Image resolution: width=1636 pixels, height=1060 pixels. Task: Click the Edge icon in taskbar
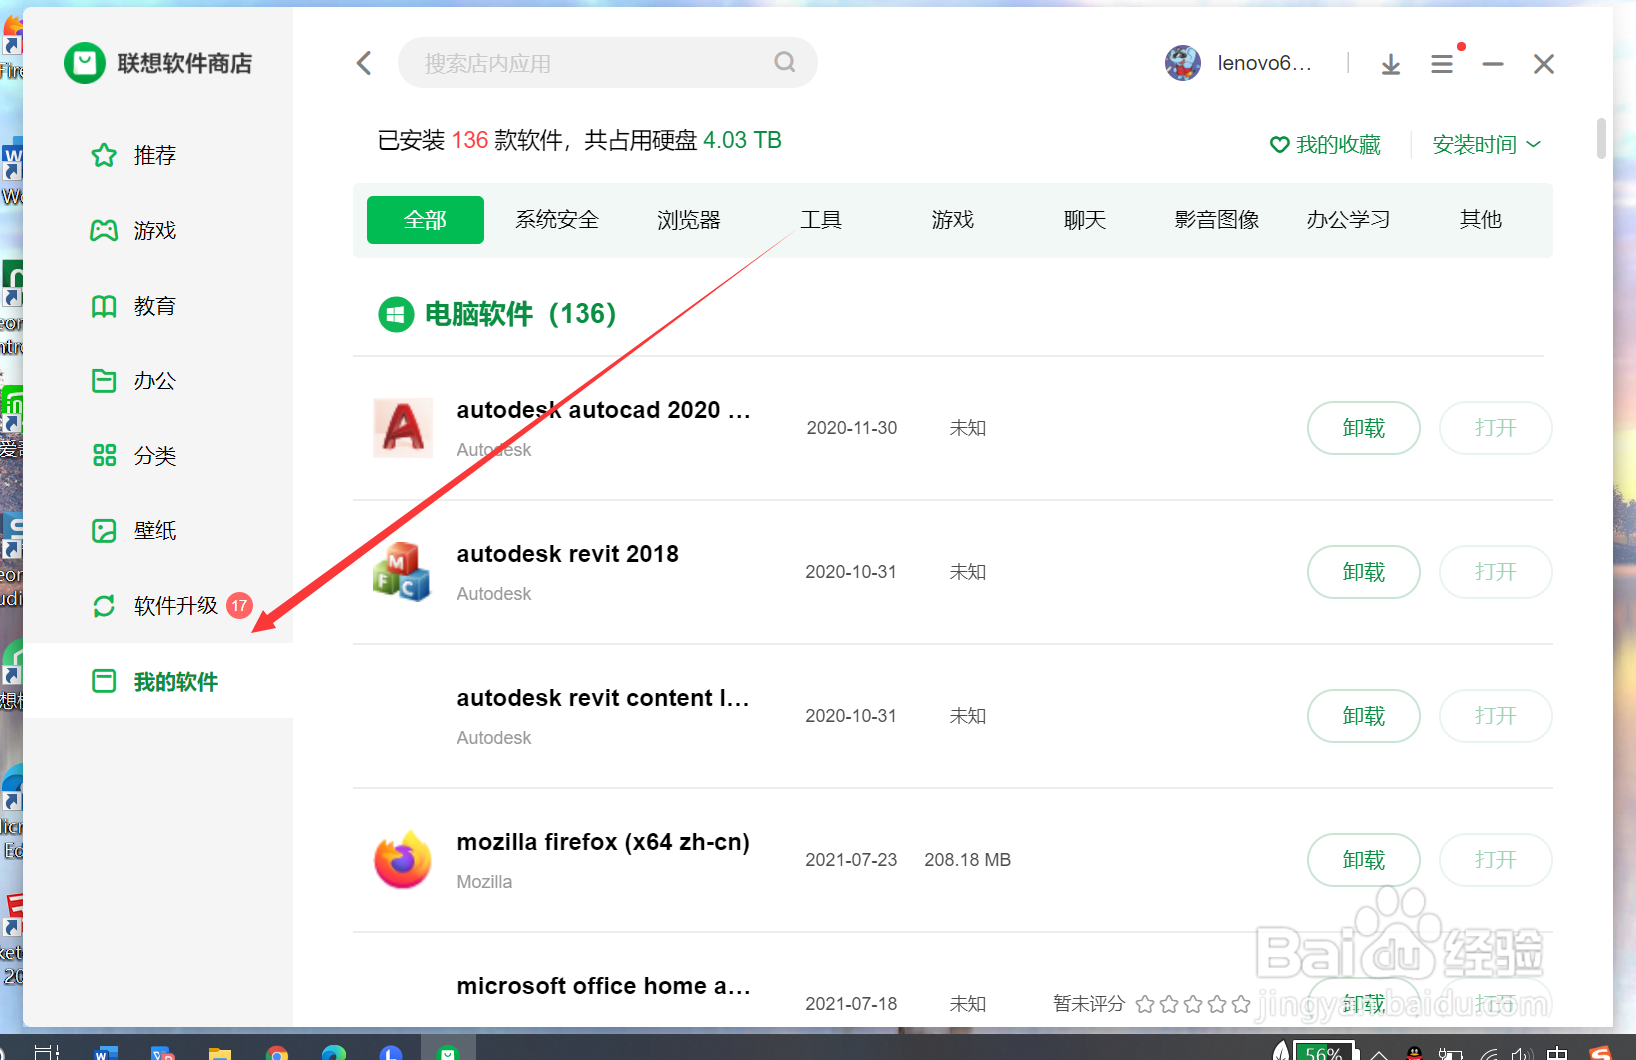click(334, 1051)
